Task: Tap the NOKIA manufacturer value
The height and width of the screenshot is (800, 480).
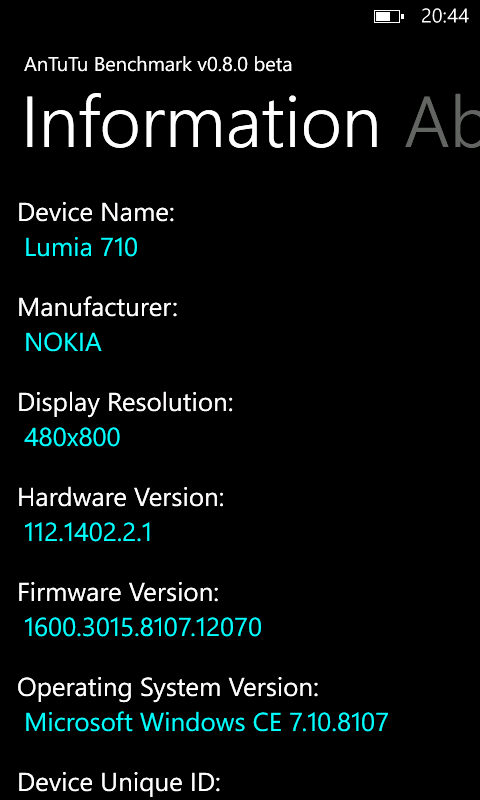Action: click(x=63, y=343)
